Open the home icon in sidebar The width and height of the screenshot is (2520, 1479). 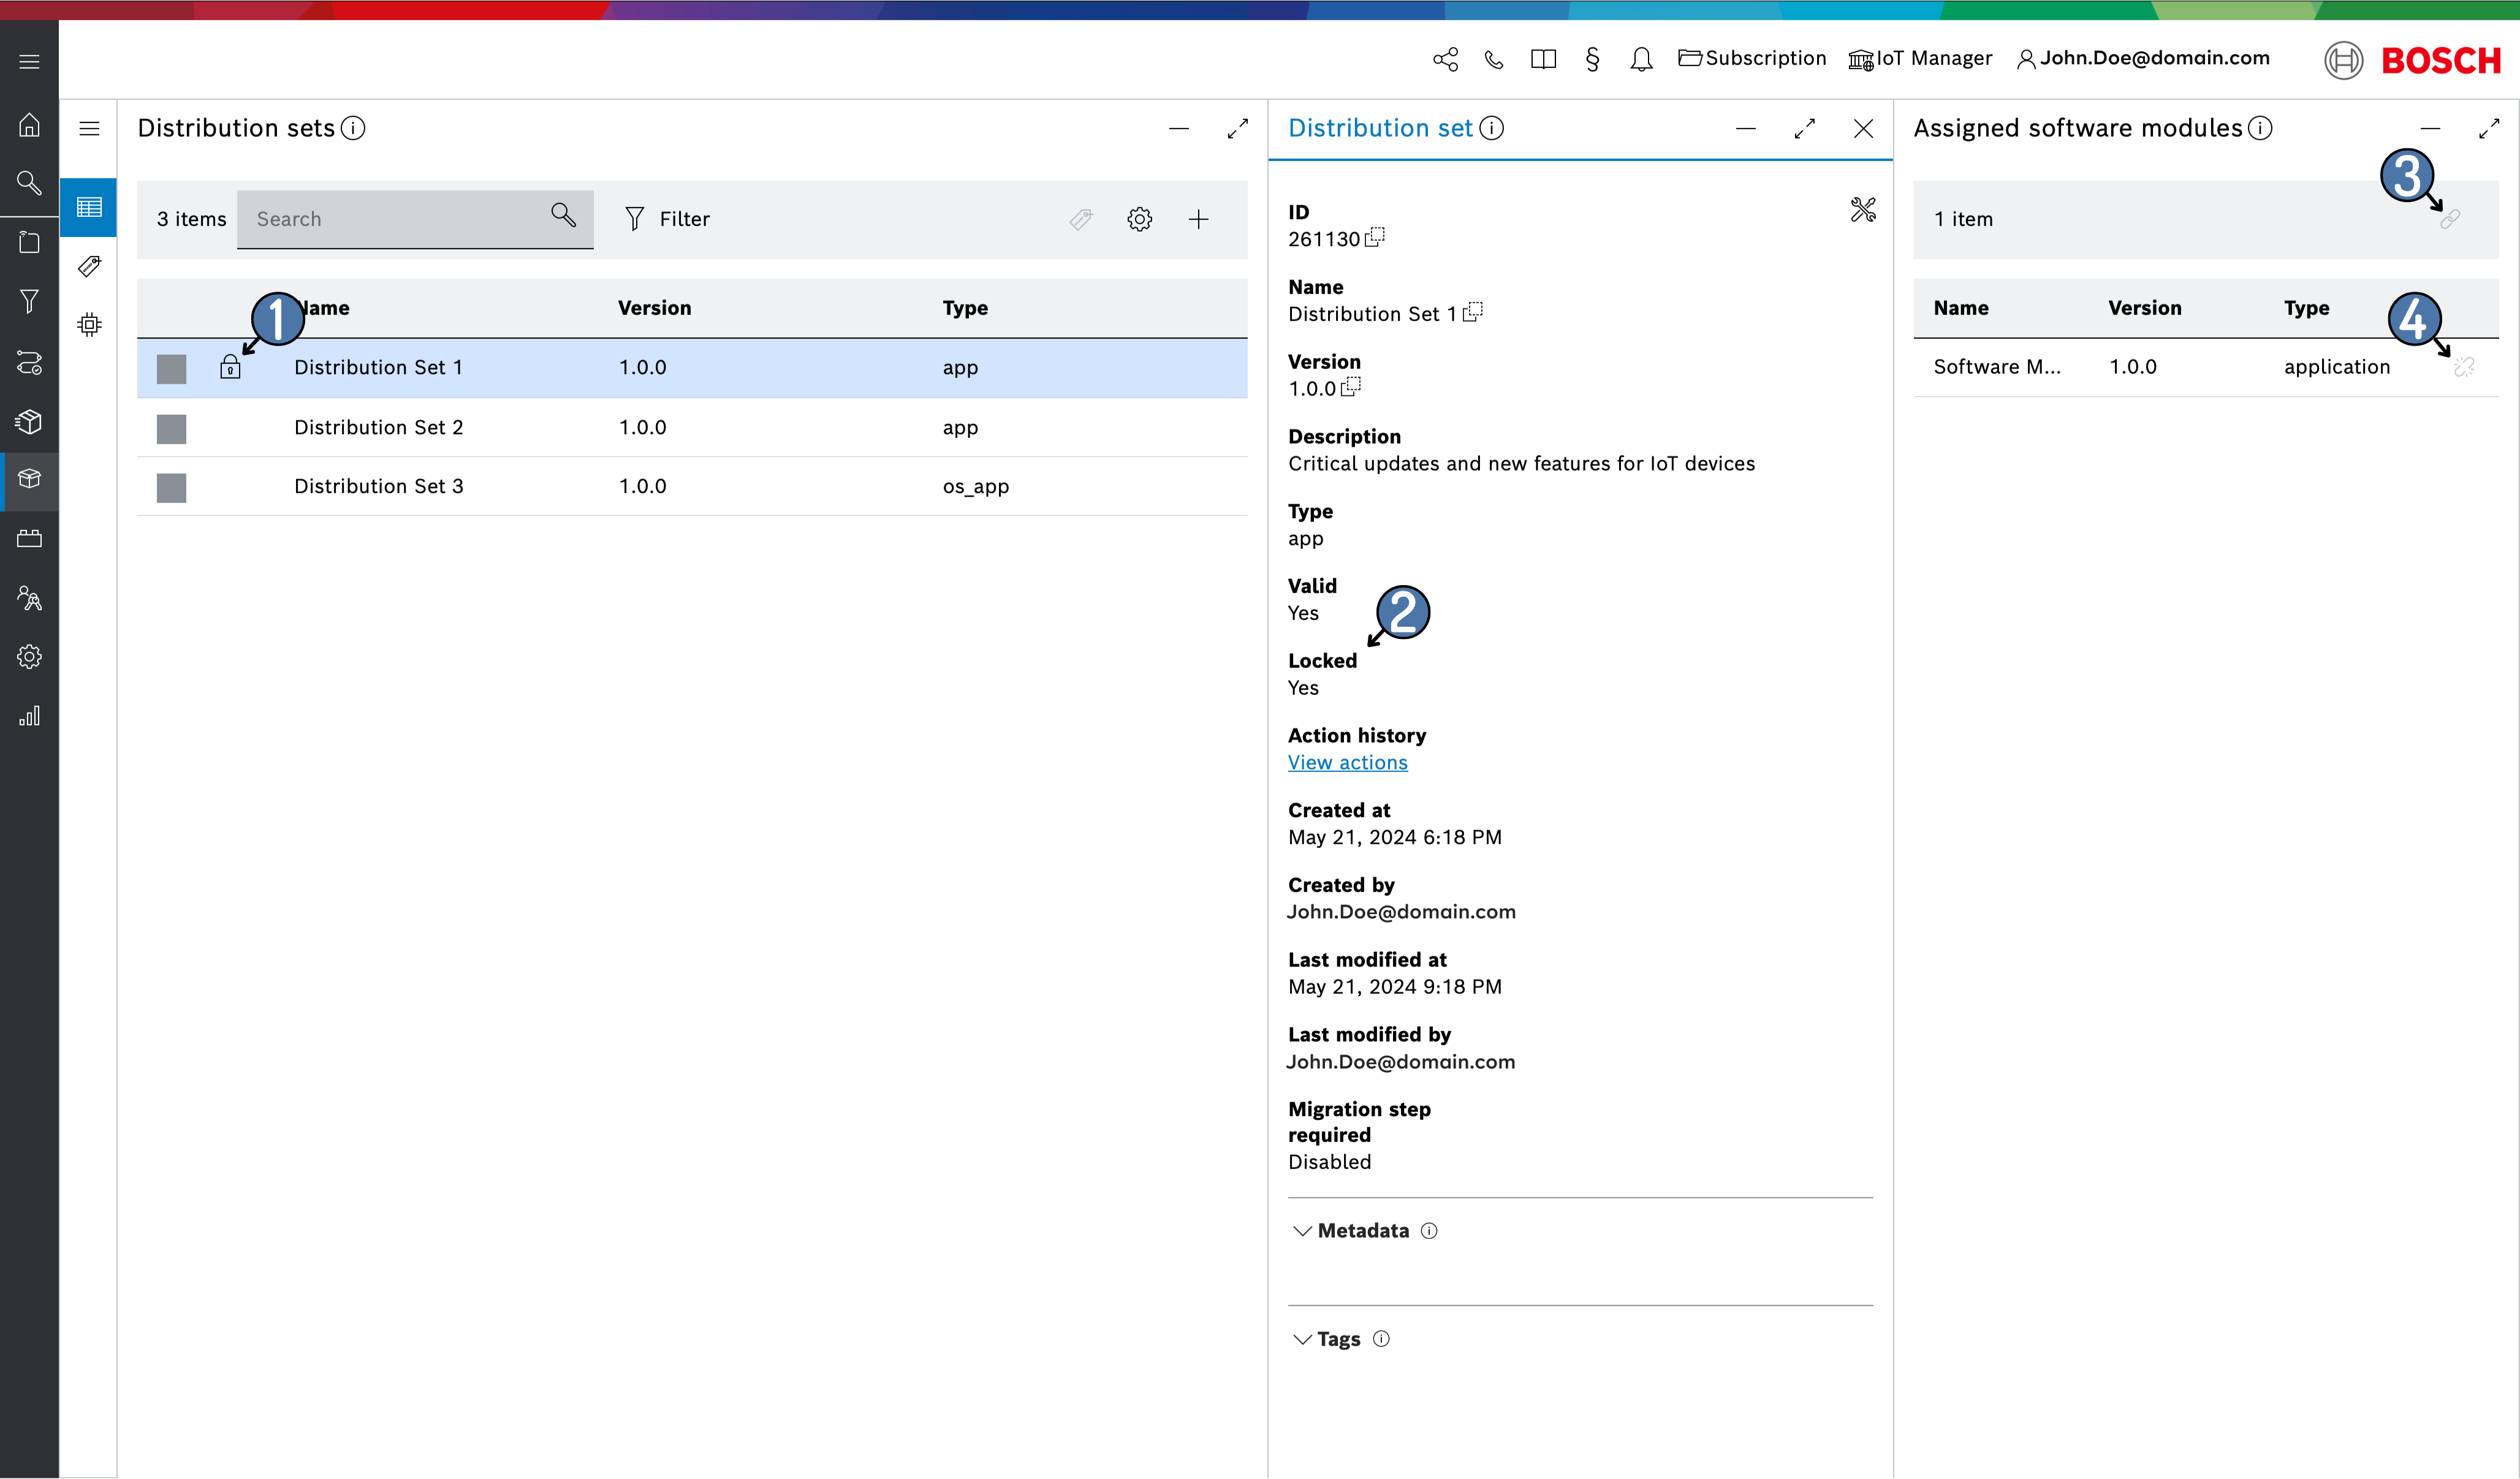coord(29,124)
